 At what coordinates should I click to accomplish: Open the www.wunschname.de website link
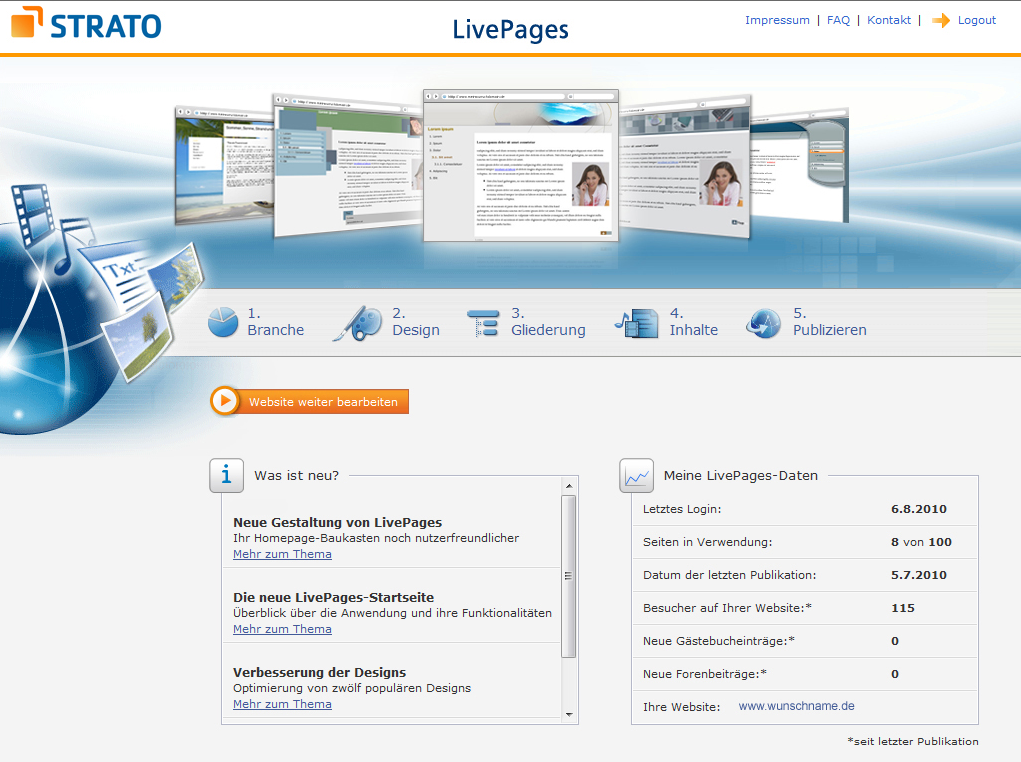[x=796, y=706]
